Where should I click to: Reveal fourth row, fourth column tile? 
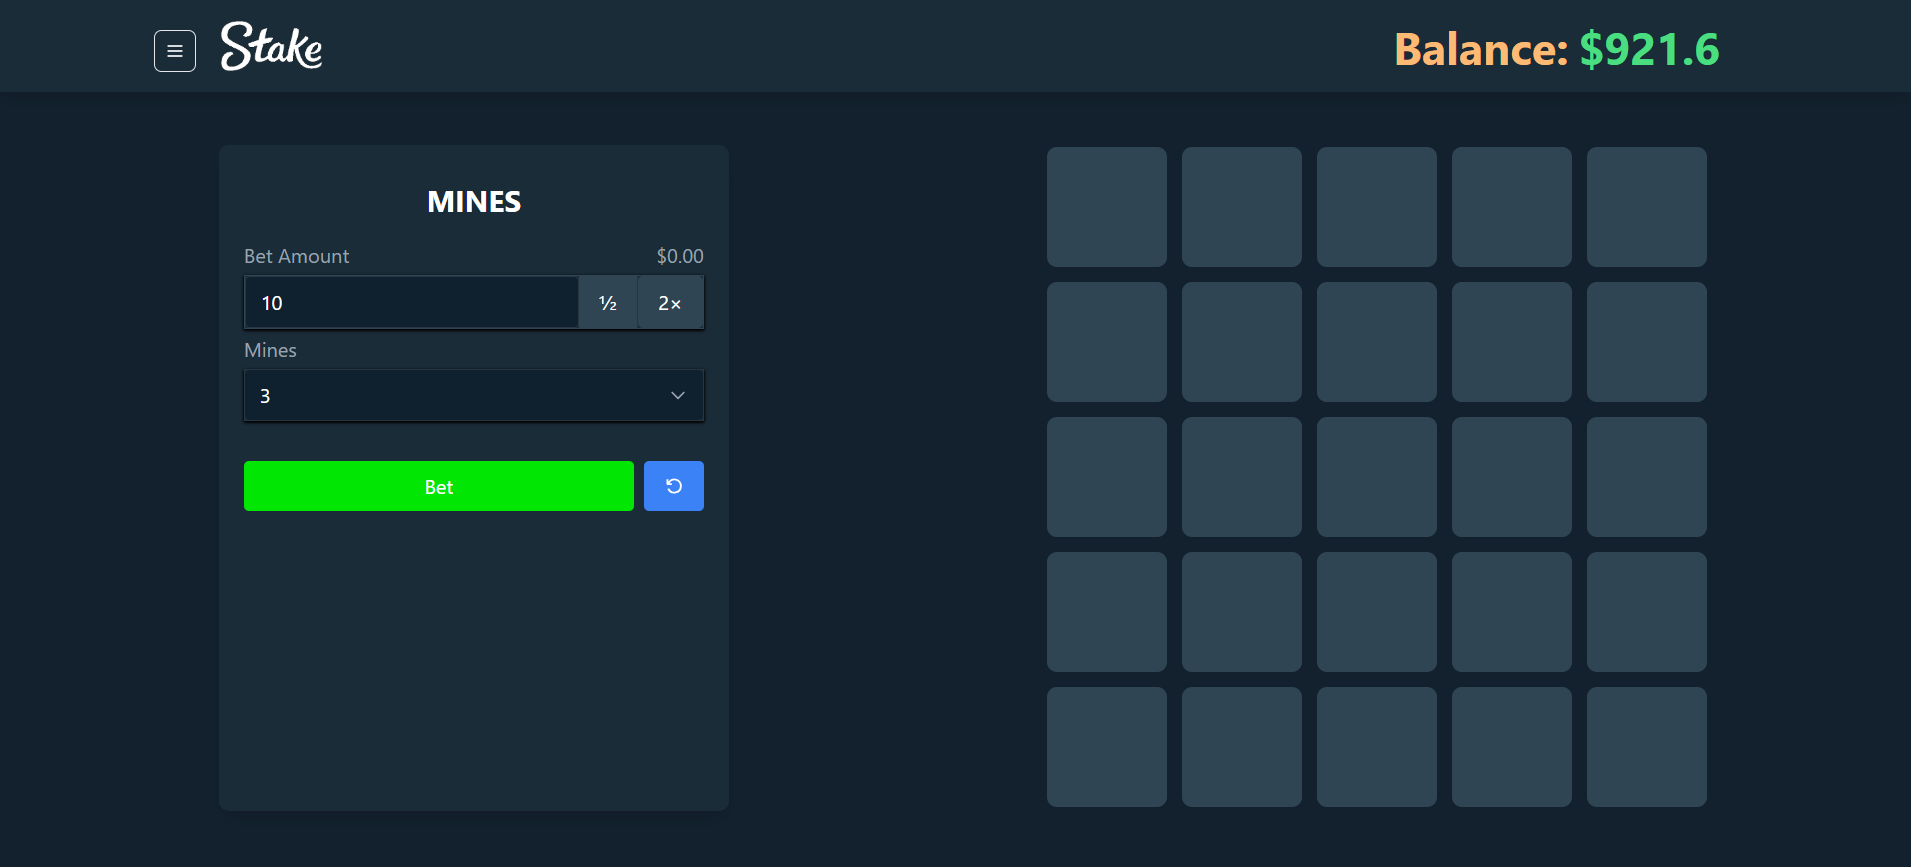[x=1511, y=612]
